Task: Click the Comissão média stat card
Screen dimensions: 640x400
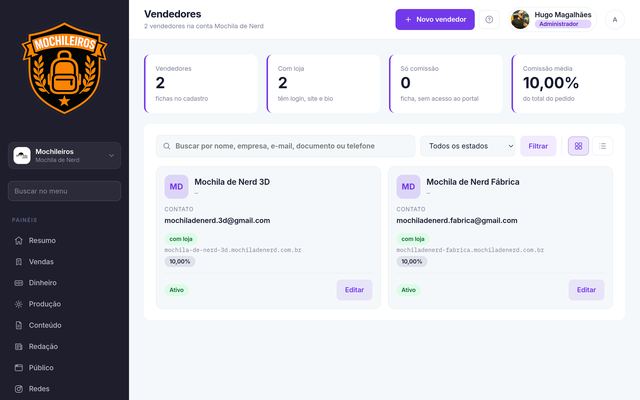Action: click(568, 84)
